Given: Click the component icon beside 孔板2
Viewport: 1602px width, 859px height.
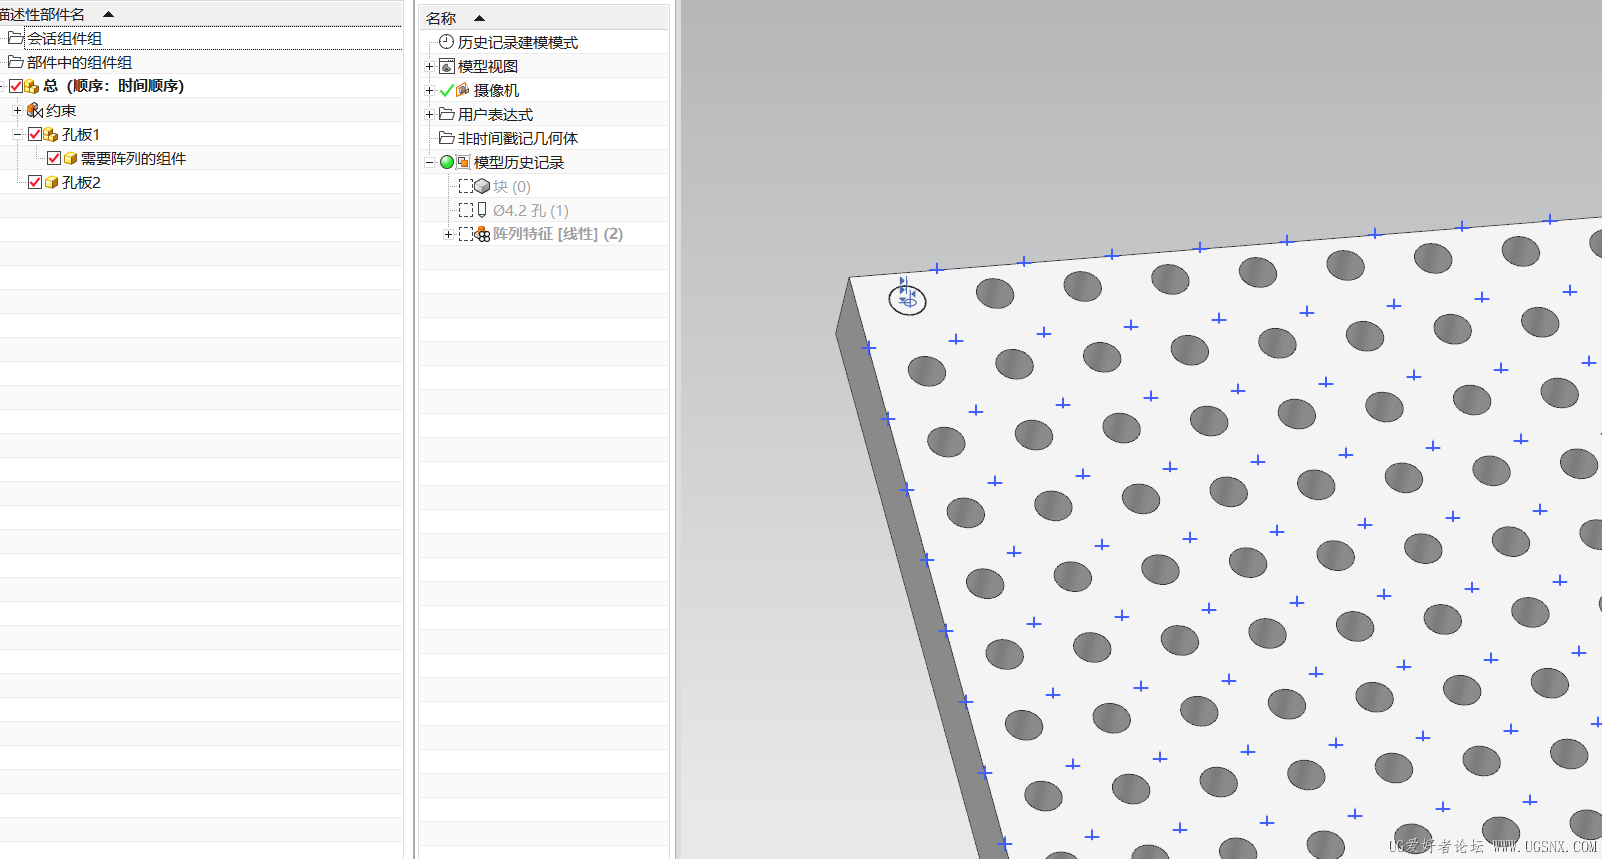Looking at the screenshot, I should coord(51,182).
